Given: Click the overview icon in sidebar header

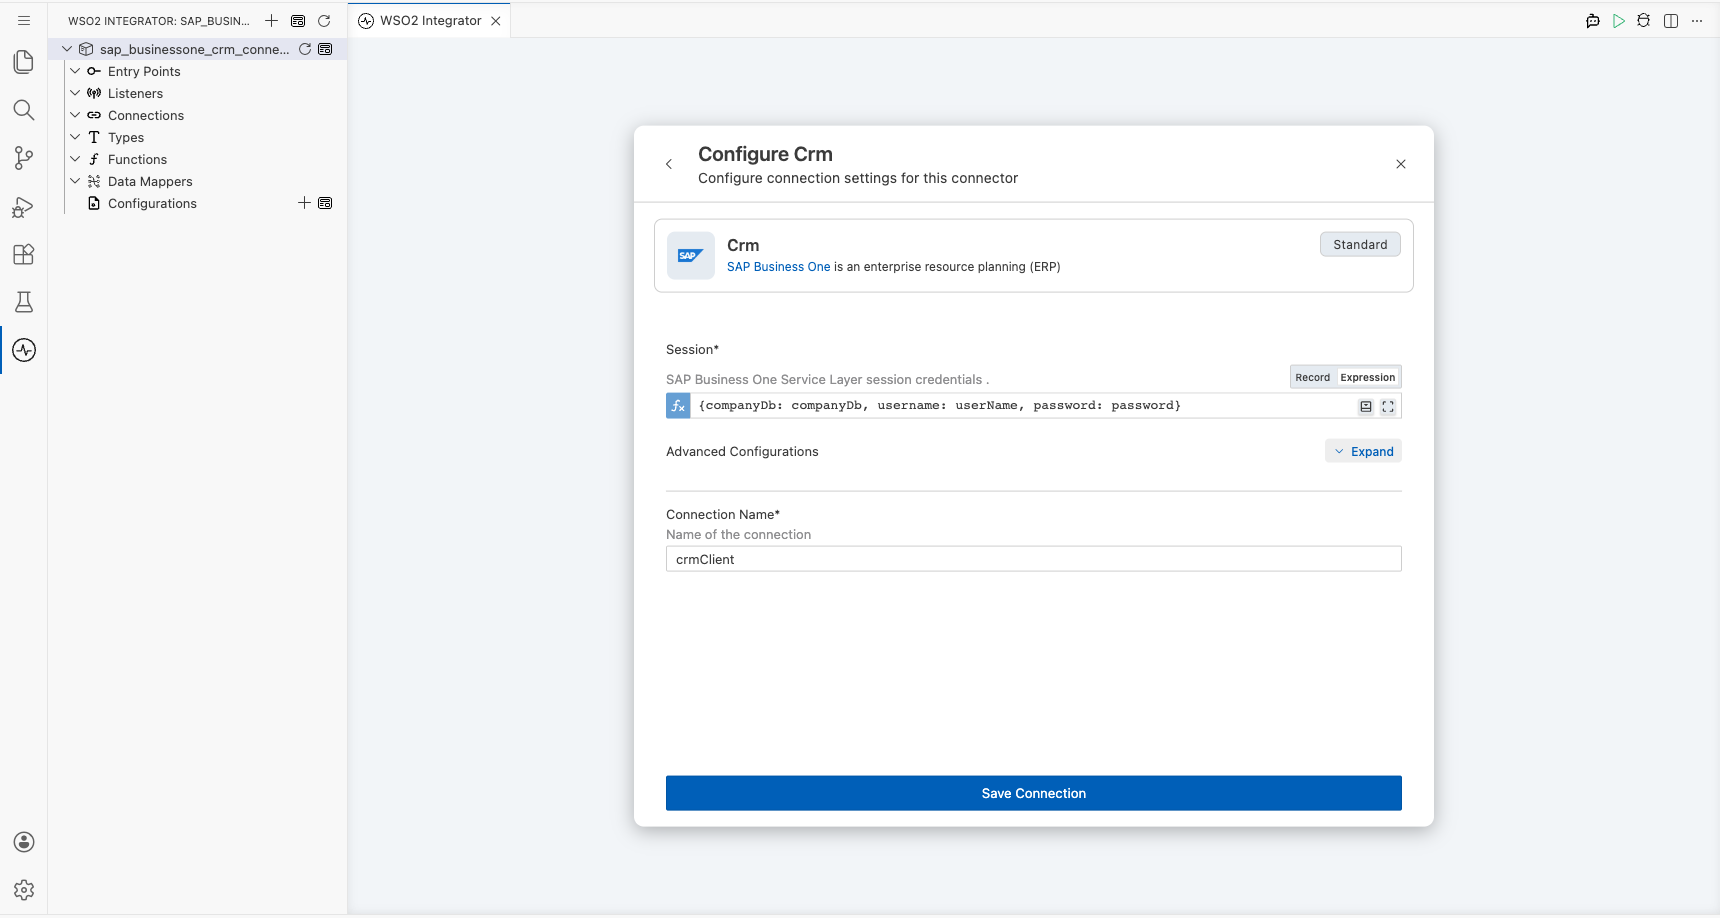Looking at the screenshot, I should [x=298, y=20].
